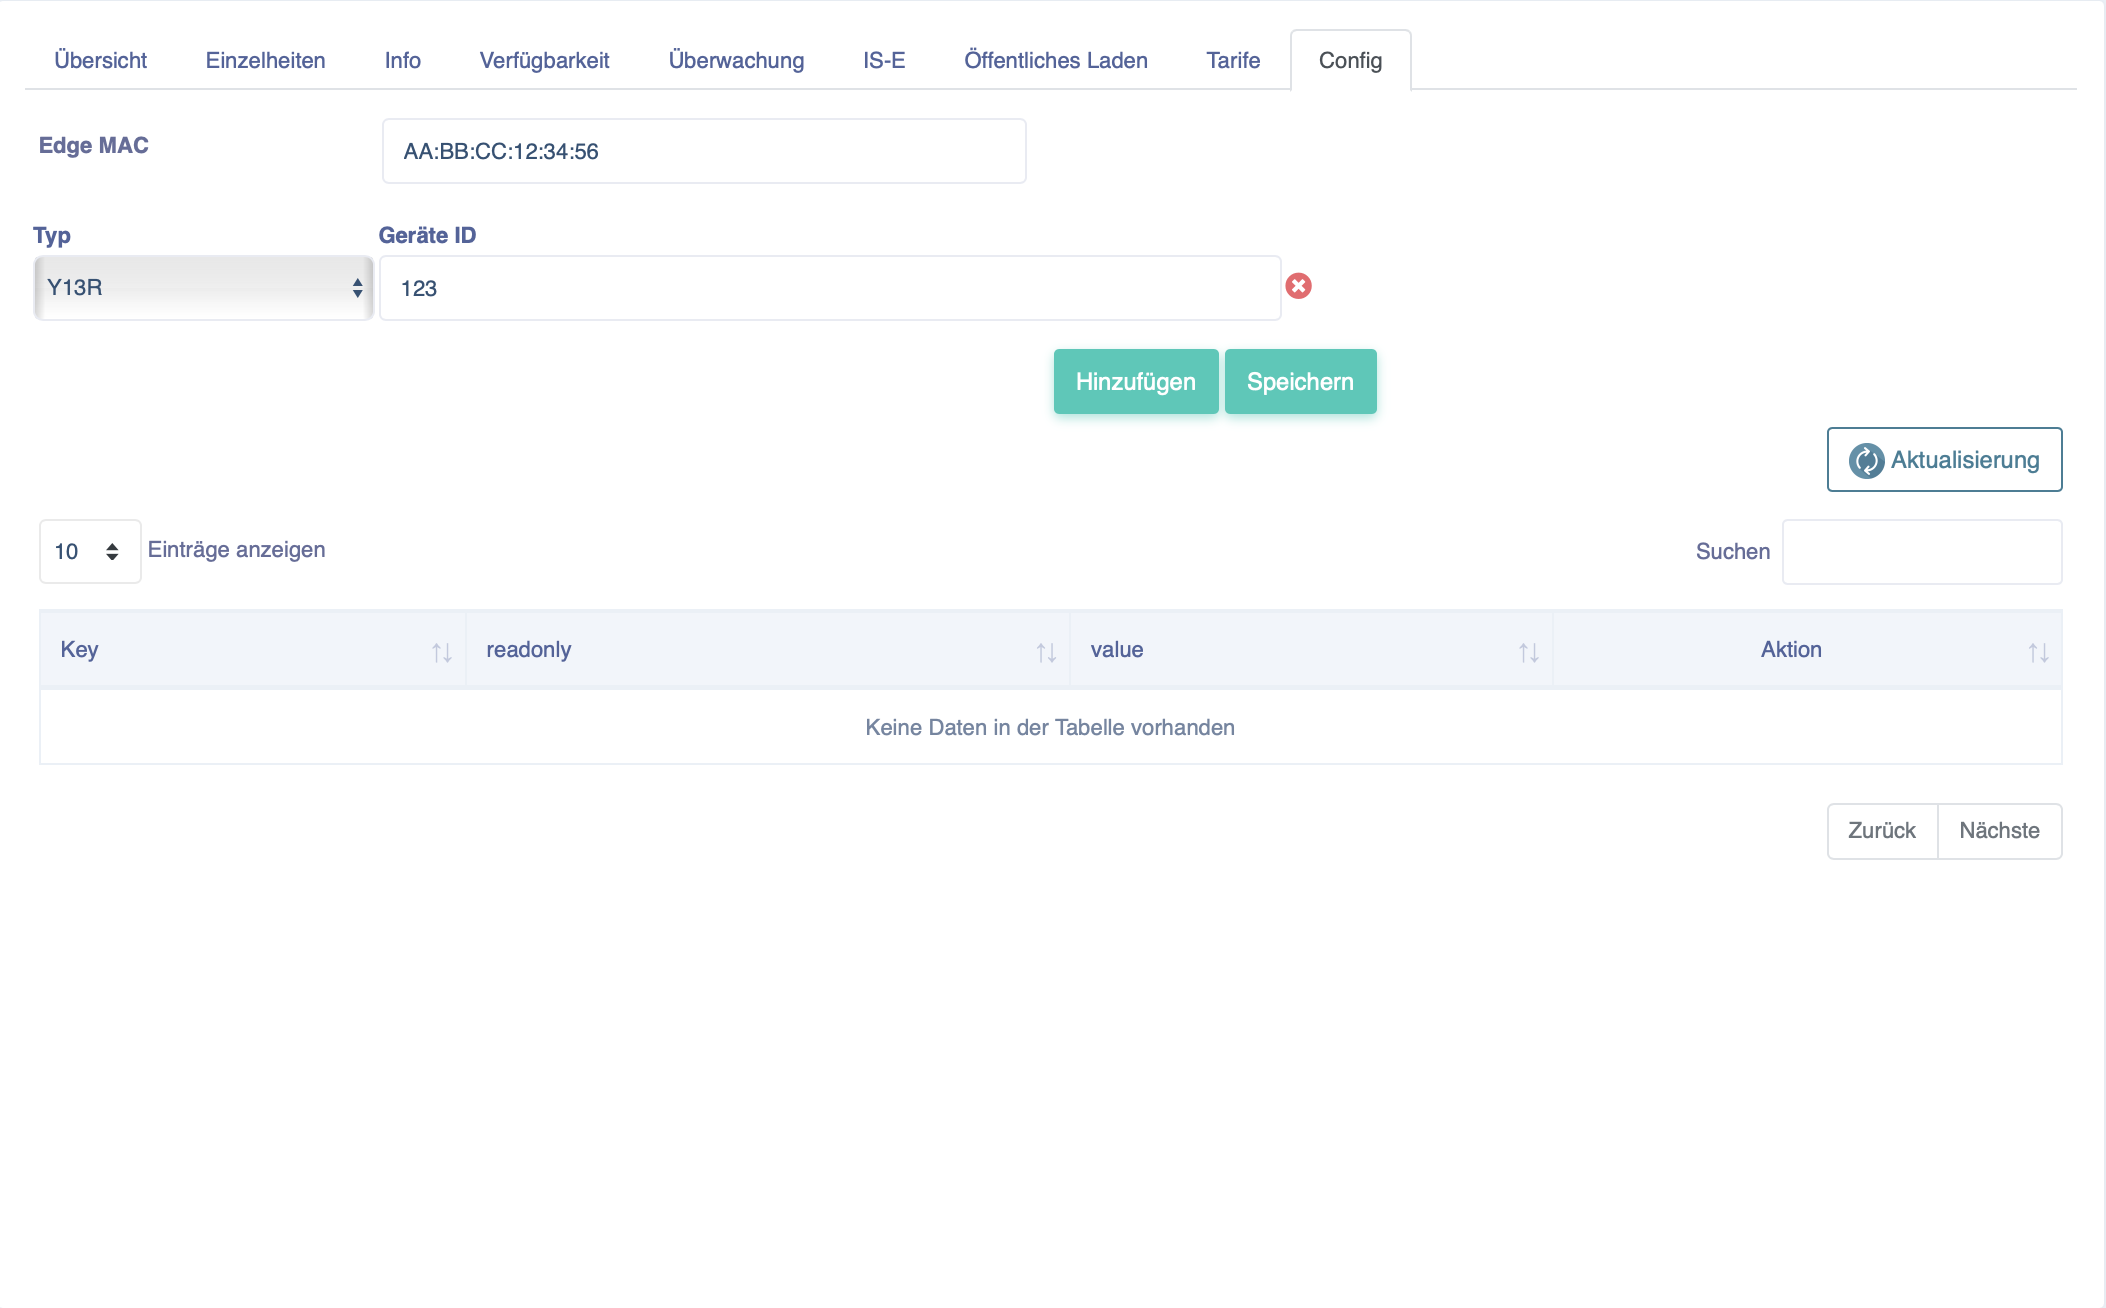2106x1308 pixels.
Task: Sort table by Aktion column arrows
Action: coord(2038,653)
